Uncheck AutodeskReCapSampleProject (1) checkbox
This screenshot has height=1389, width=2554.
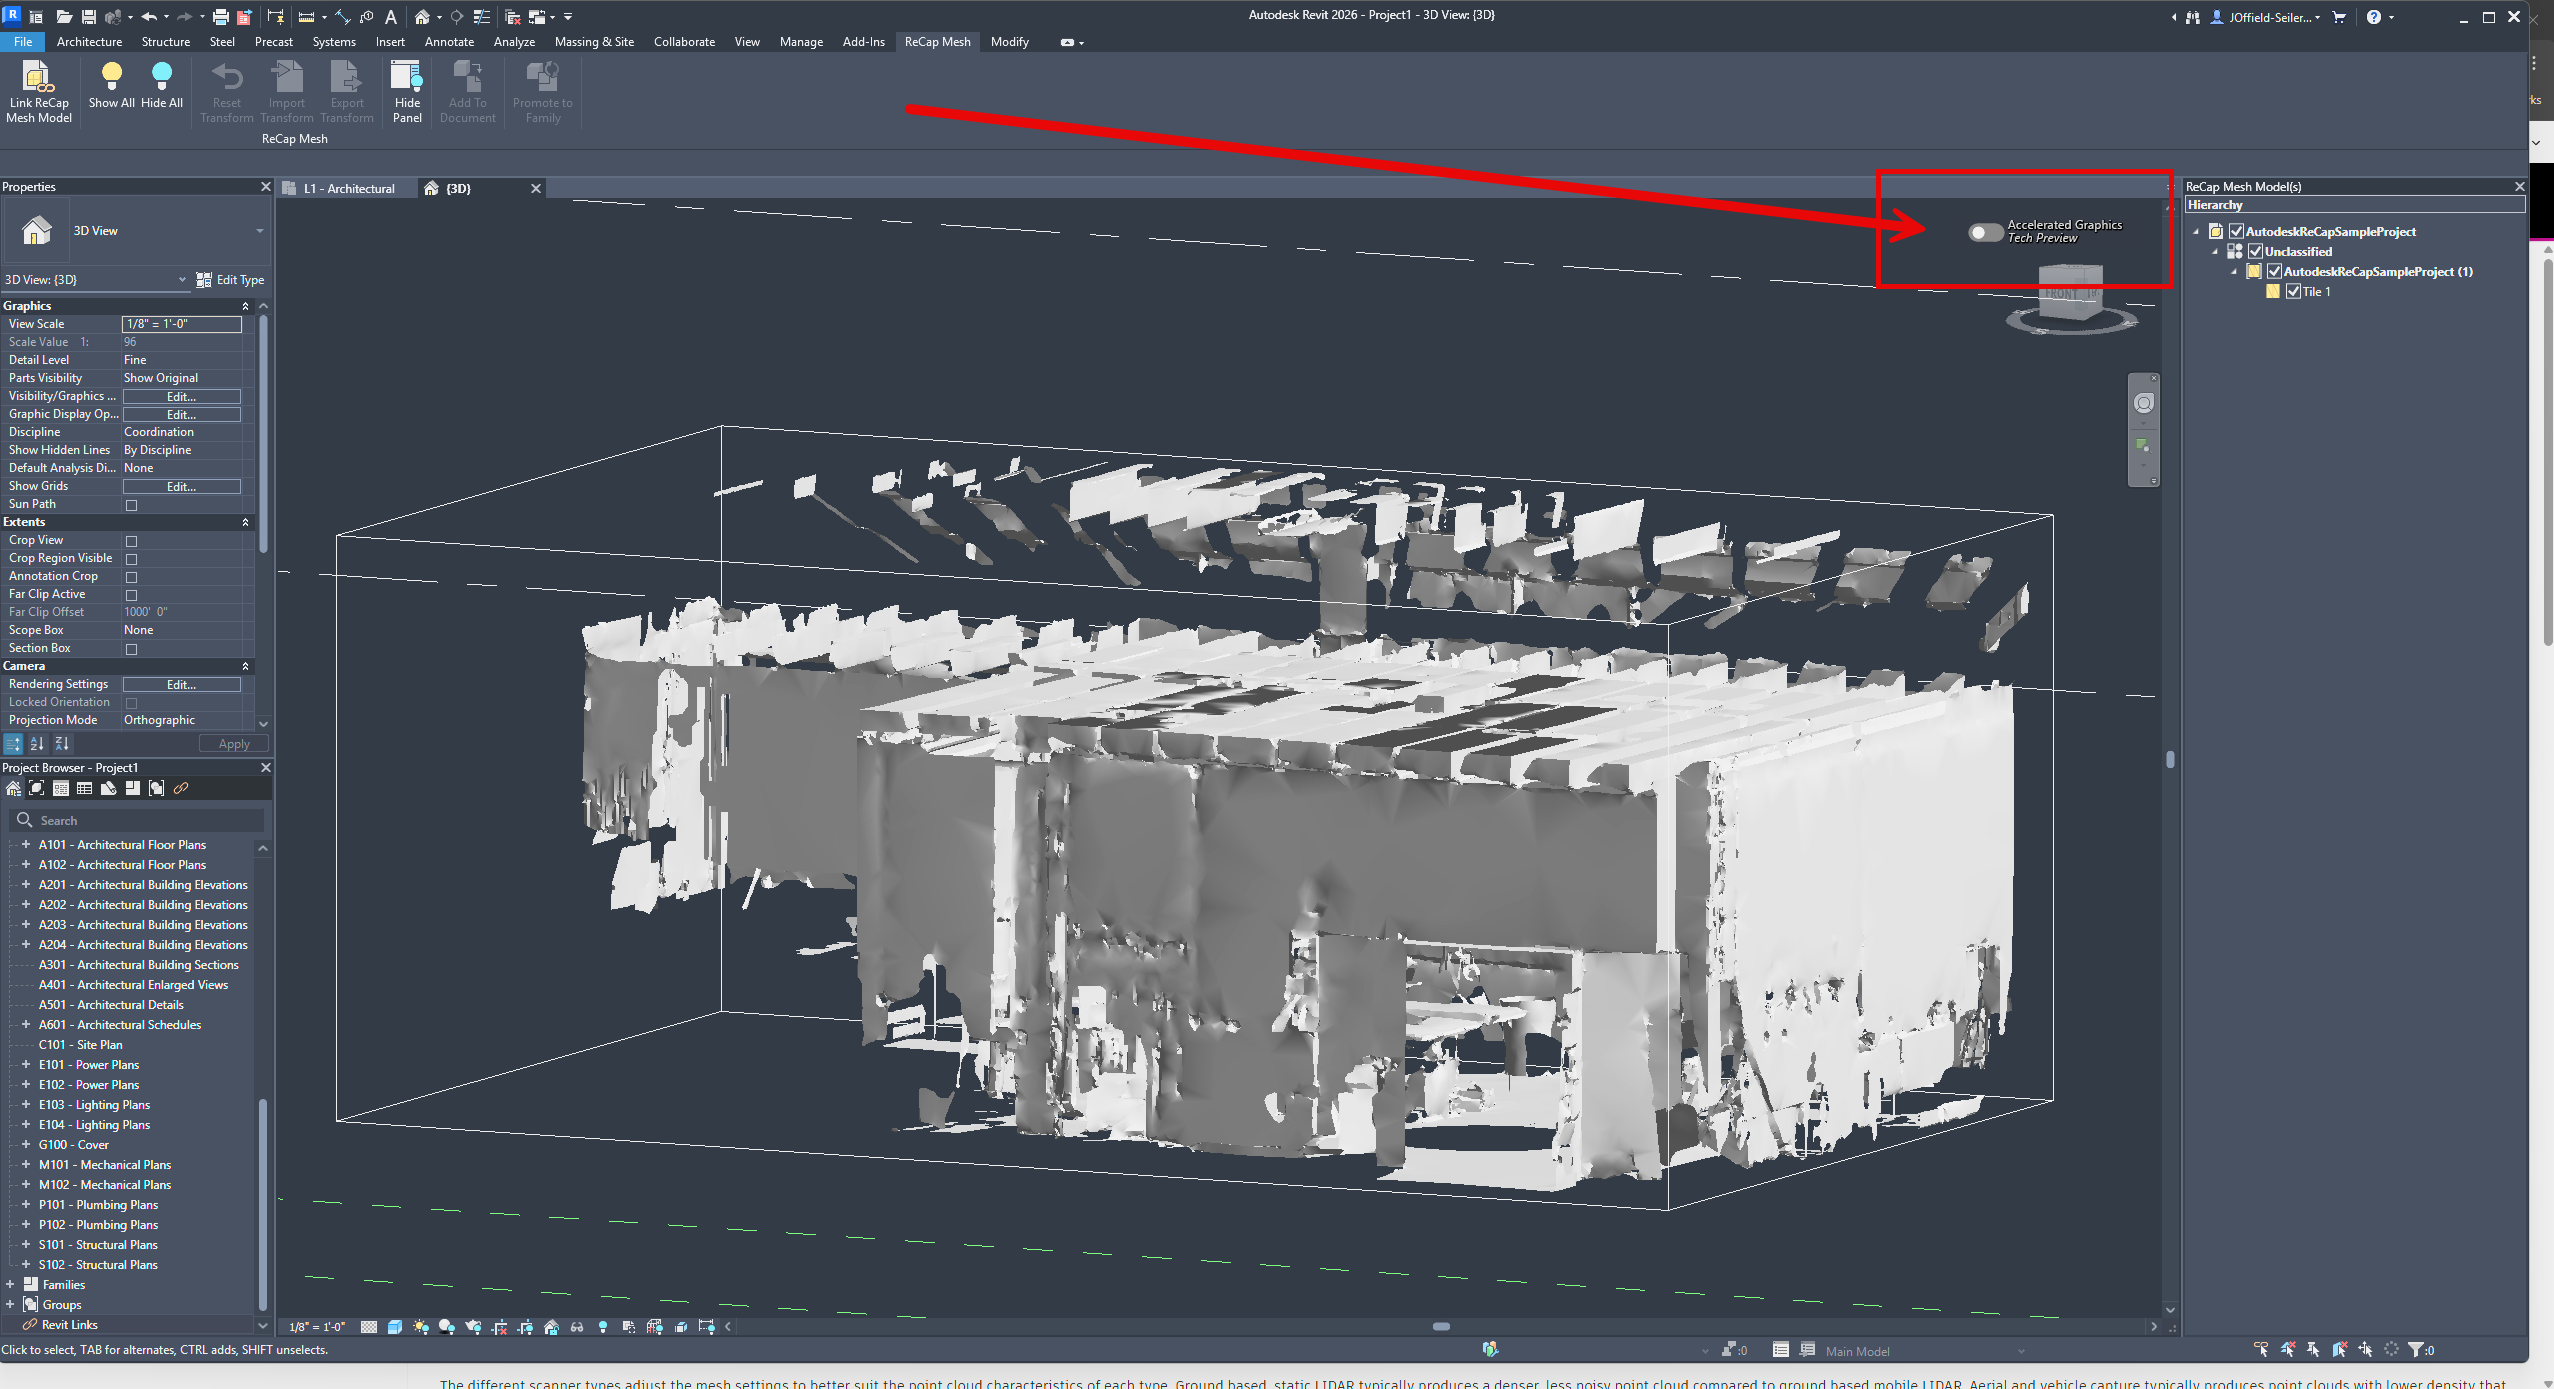(2274, 272)
